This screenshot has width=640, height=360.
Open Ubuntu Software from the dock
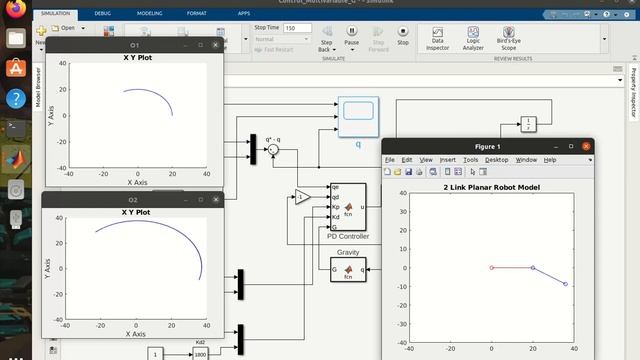point(16,68)
